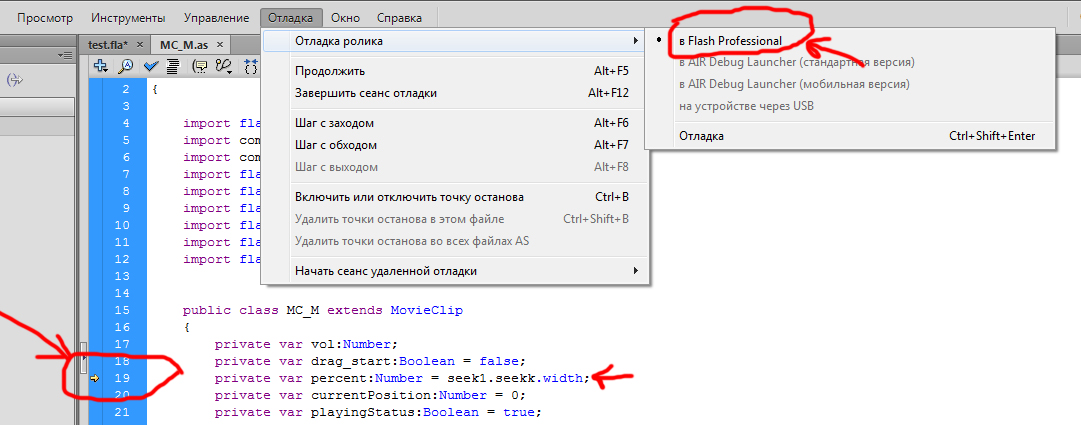Screen dimensions: 1081x425
Task: Select в AIR Debug Launcher (стандартная версия)
Action: (849, 63)
